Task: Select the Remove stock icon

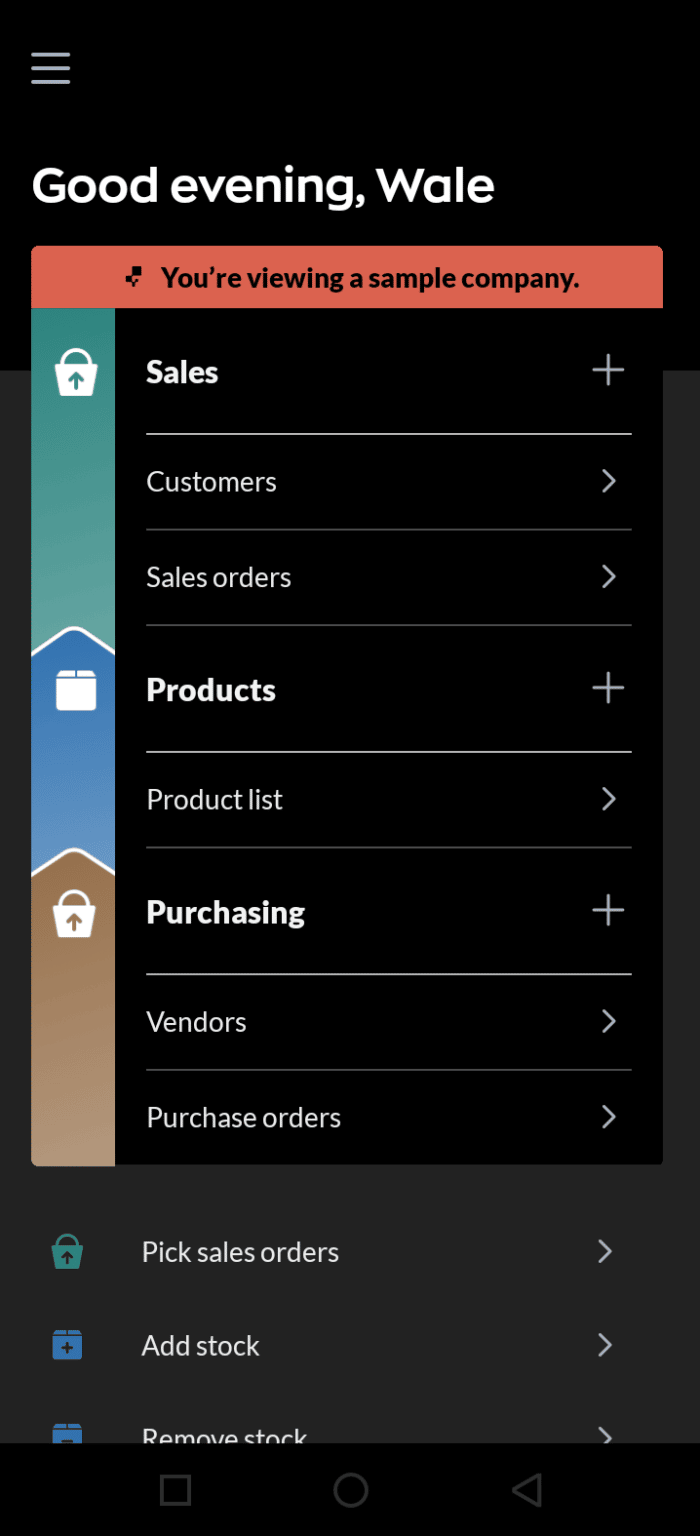Action: click(66, 1432)
